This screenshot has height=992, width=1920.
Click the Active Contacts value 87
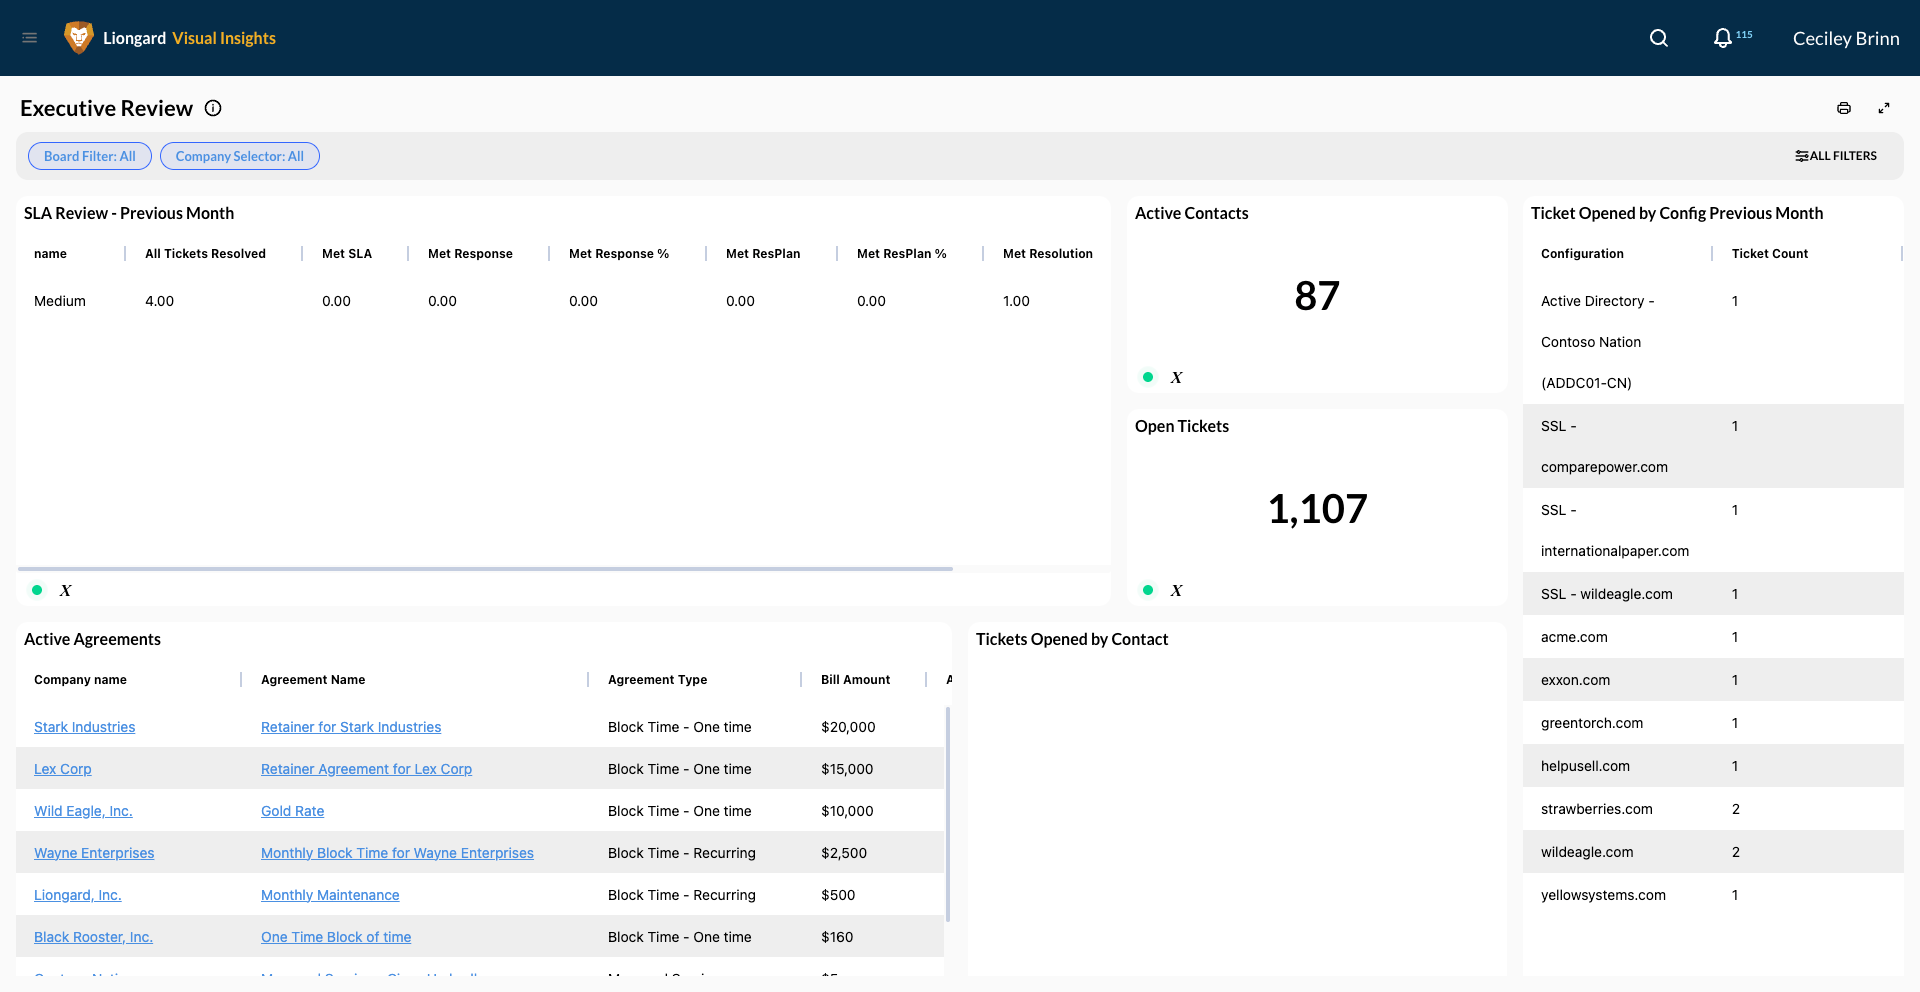coord(1317,296)
